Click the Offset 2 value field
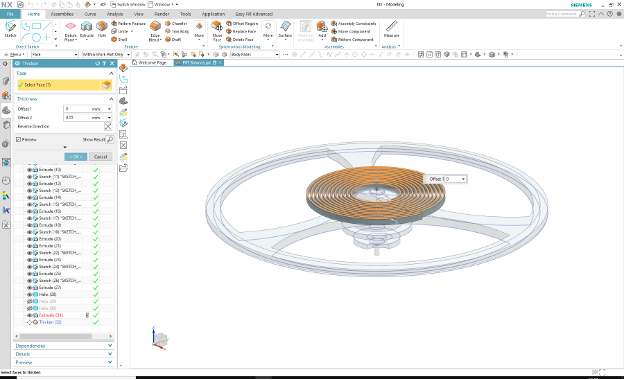 pyautogui.click(x=77, y=117)
